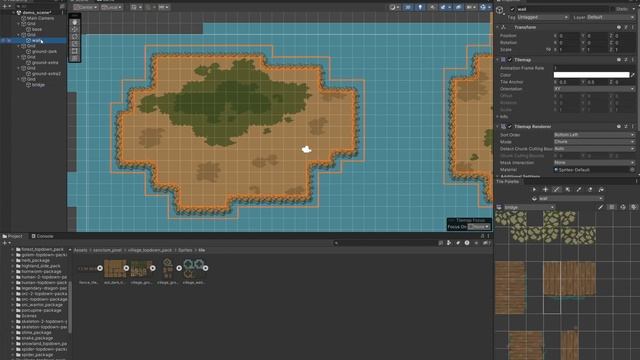Select the Rotate tool in scene overlay
Image resolution: width=640 pixels, height=360 pixels.
tap(75, 37)
